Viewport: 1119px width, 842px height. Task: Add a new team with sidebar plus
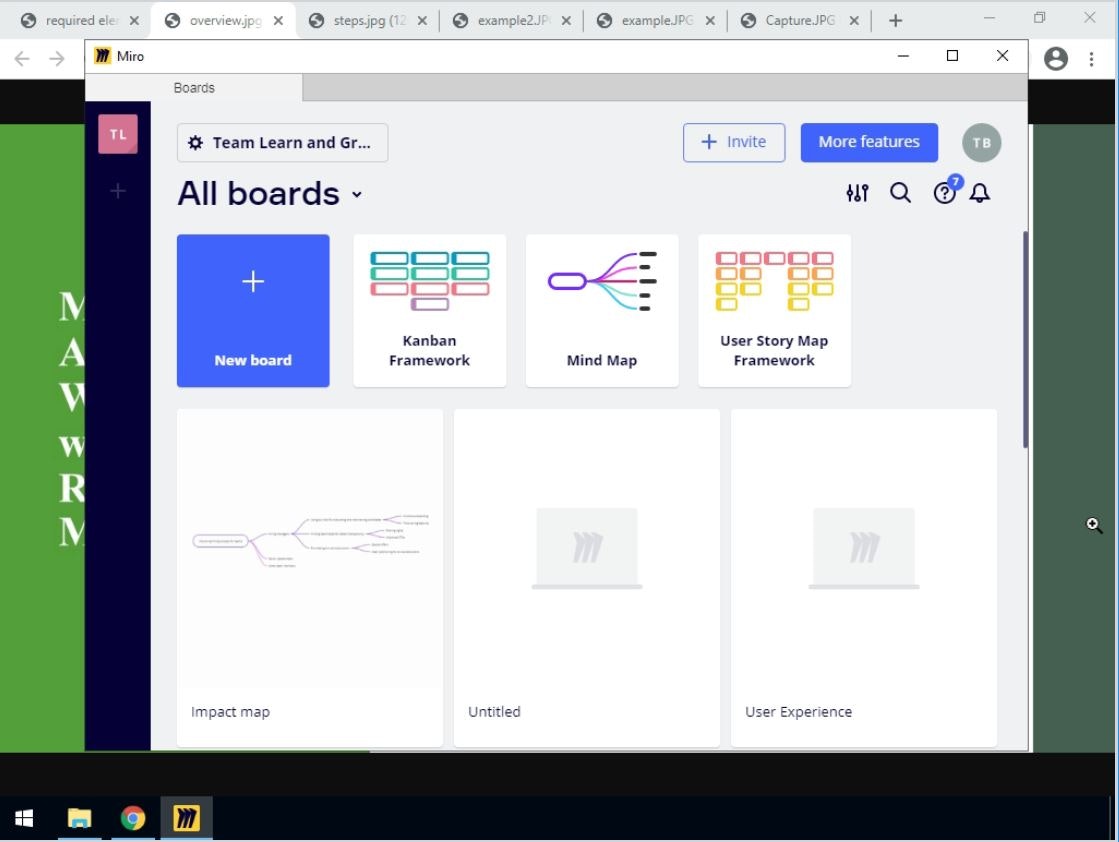(118, 191)
